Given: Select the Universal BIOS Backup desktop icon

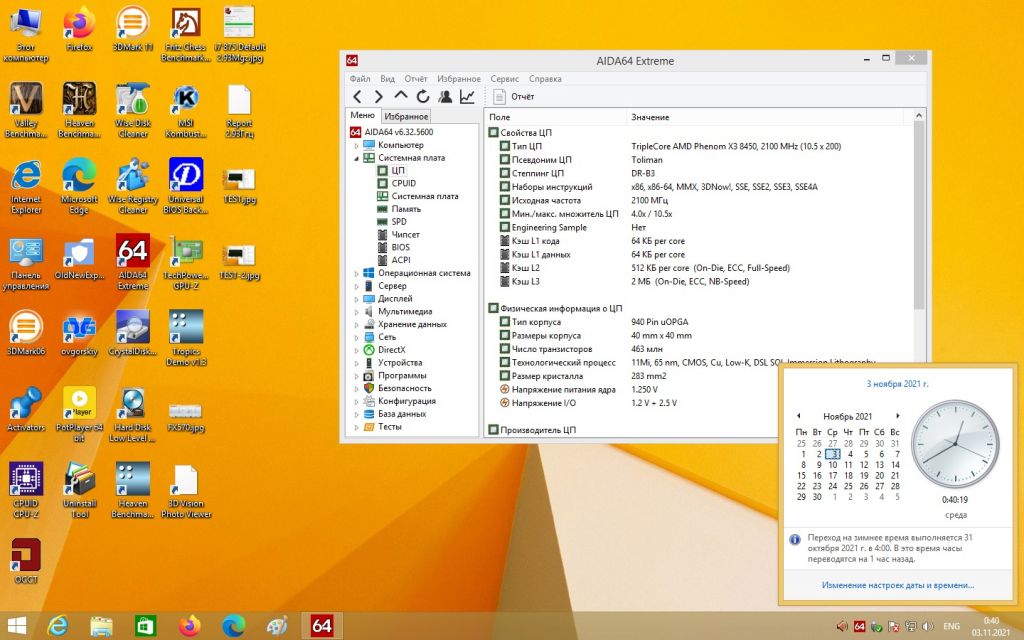Looking at the screenshot, I should pyautogui.click(x=186, y=186).
